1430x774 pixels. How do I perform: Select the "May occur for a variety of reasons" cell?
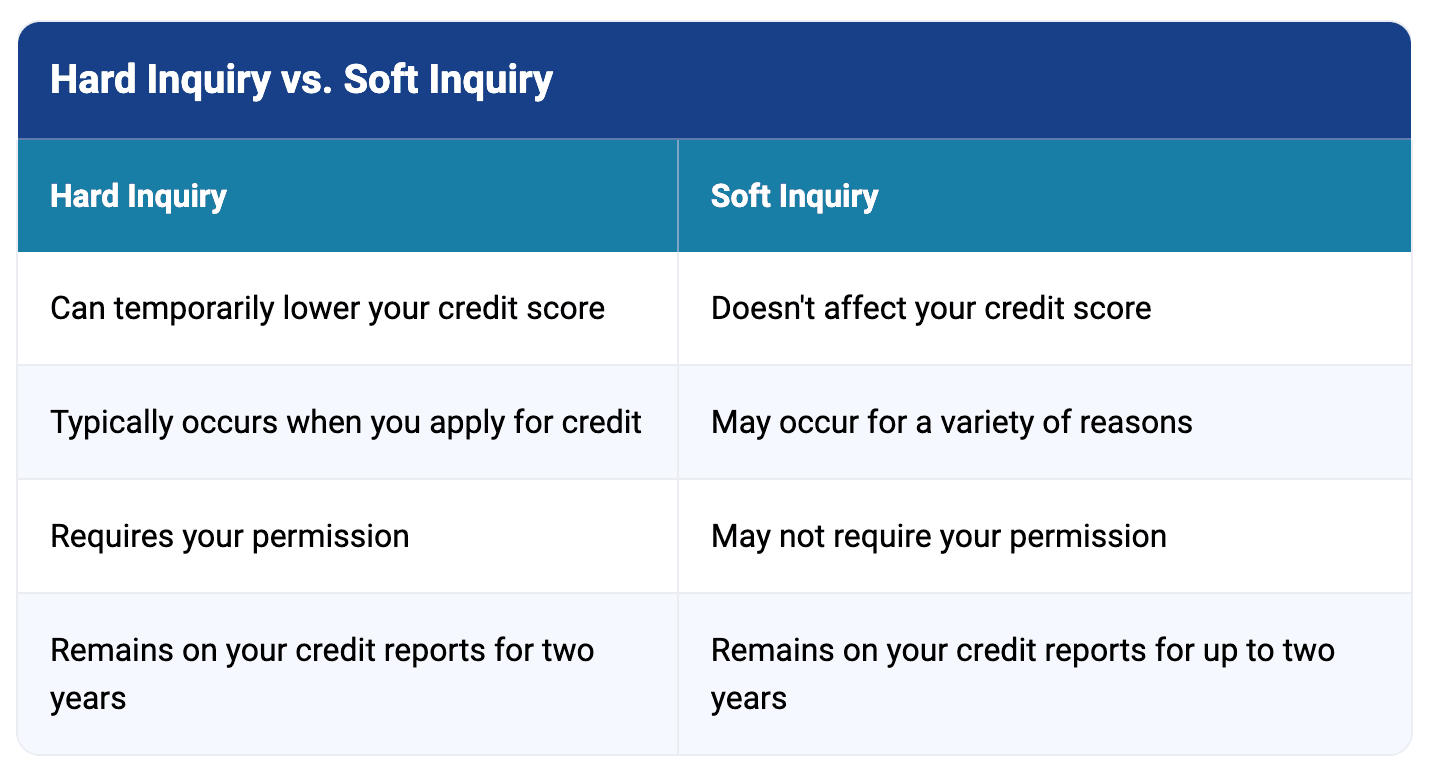point(951,422)
